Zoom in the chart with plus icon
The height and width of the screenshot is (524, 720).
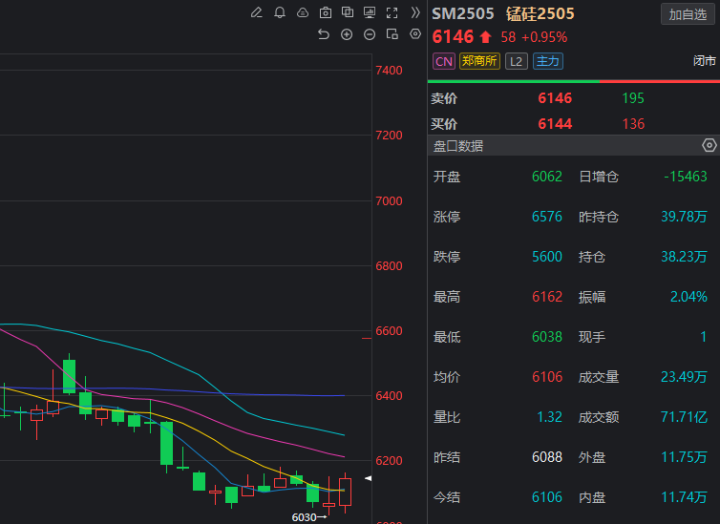(x=347, y=34)
